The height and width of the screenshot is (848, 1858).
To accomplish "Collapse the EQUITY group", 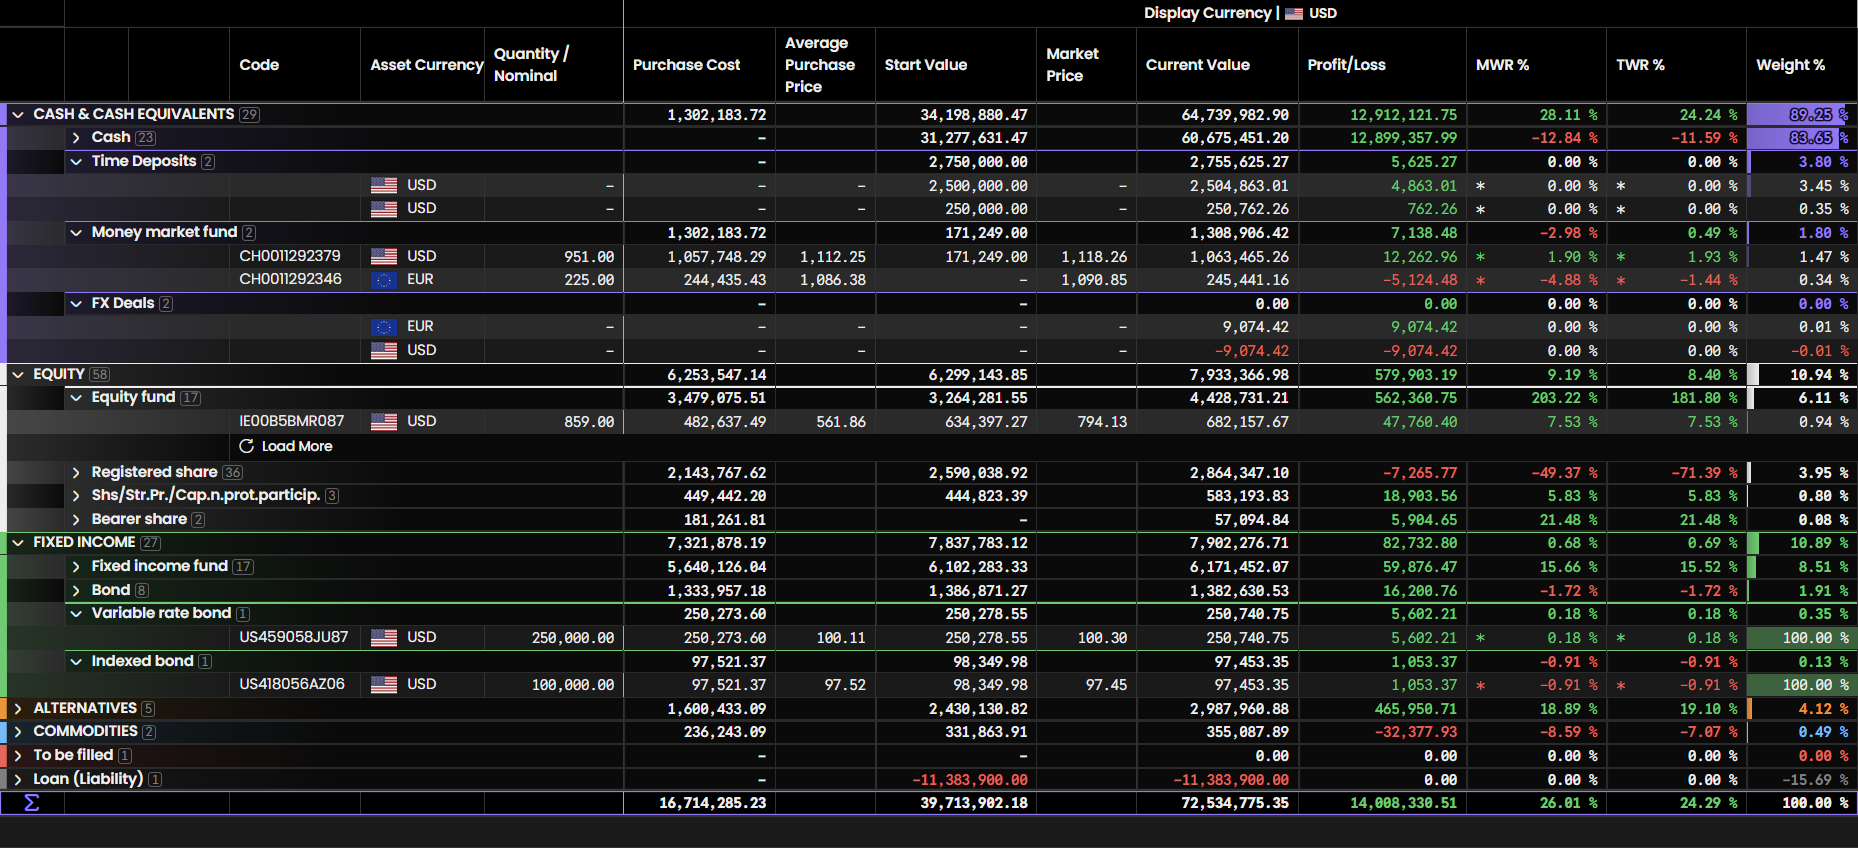I will 18,375.
